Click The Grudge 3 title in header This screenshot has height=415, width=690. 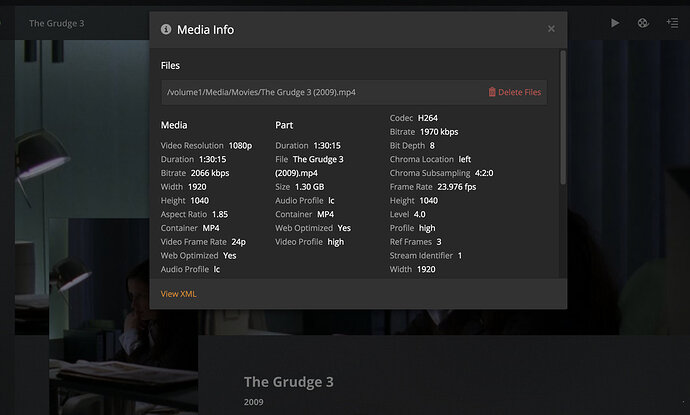click(x=56, y=23)
